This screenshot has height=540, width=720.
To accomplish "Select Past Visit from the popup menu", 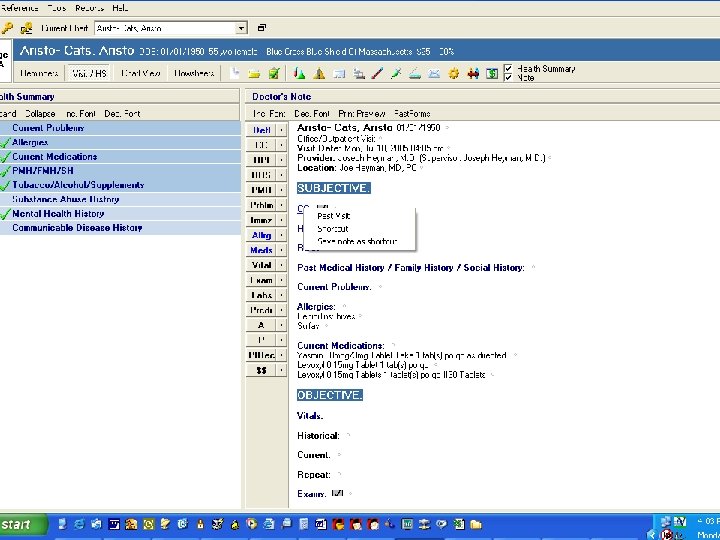I will 334,216.
